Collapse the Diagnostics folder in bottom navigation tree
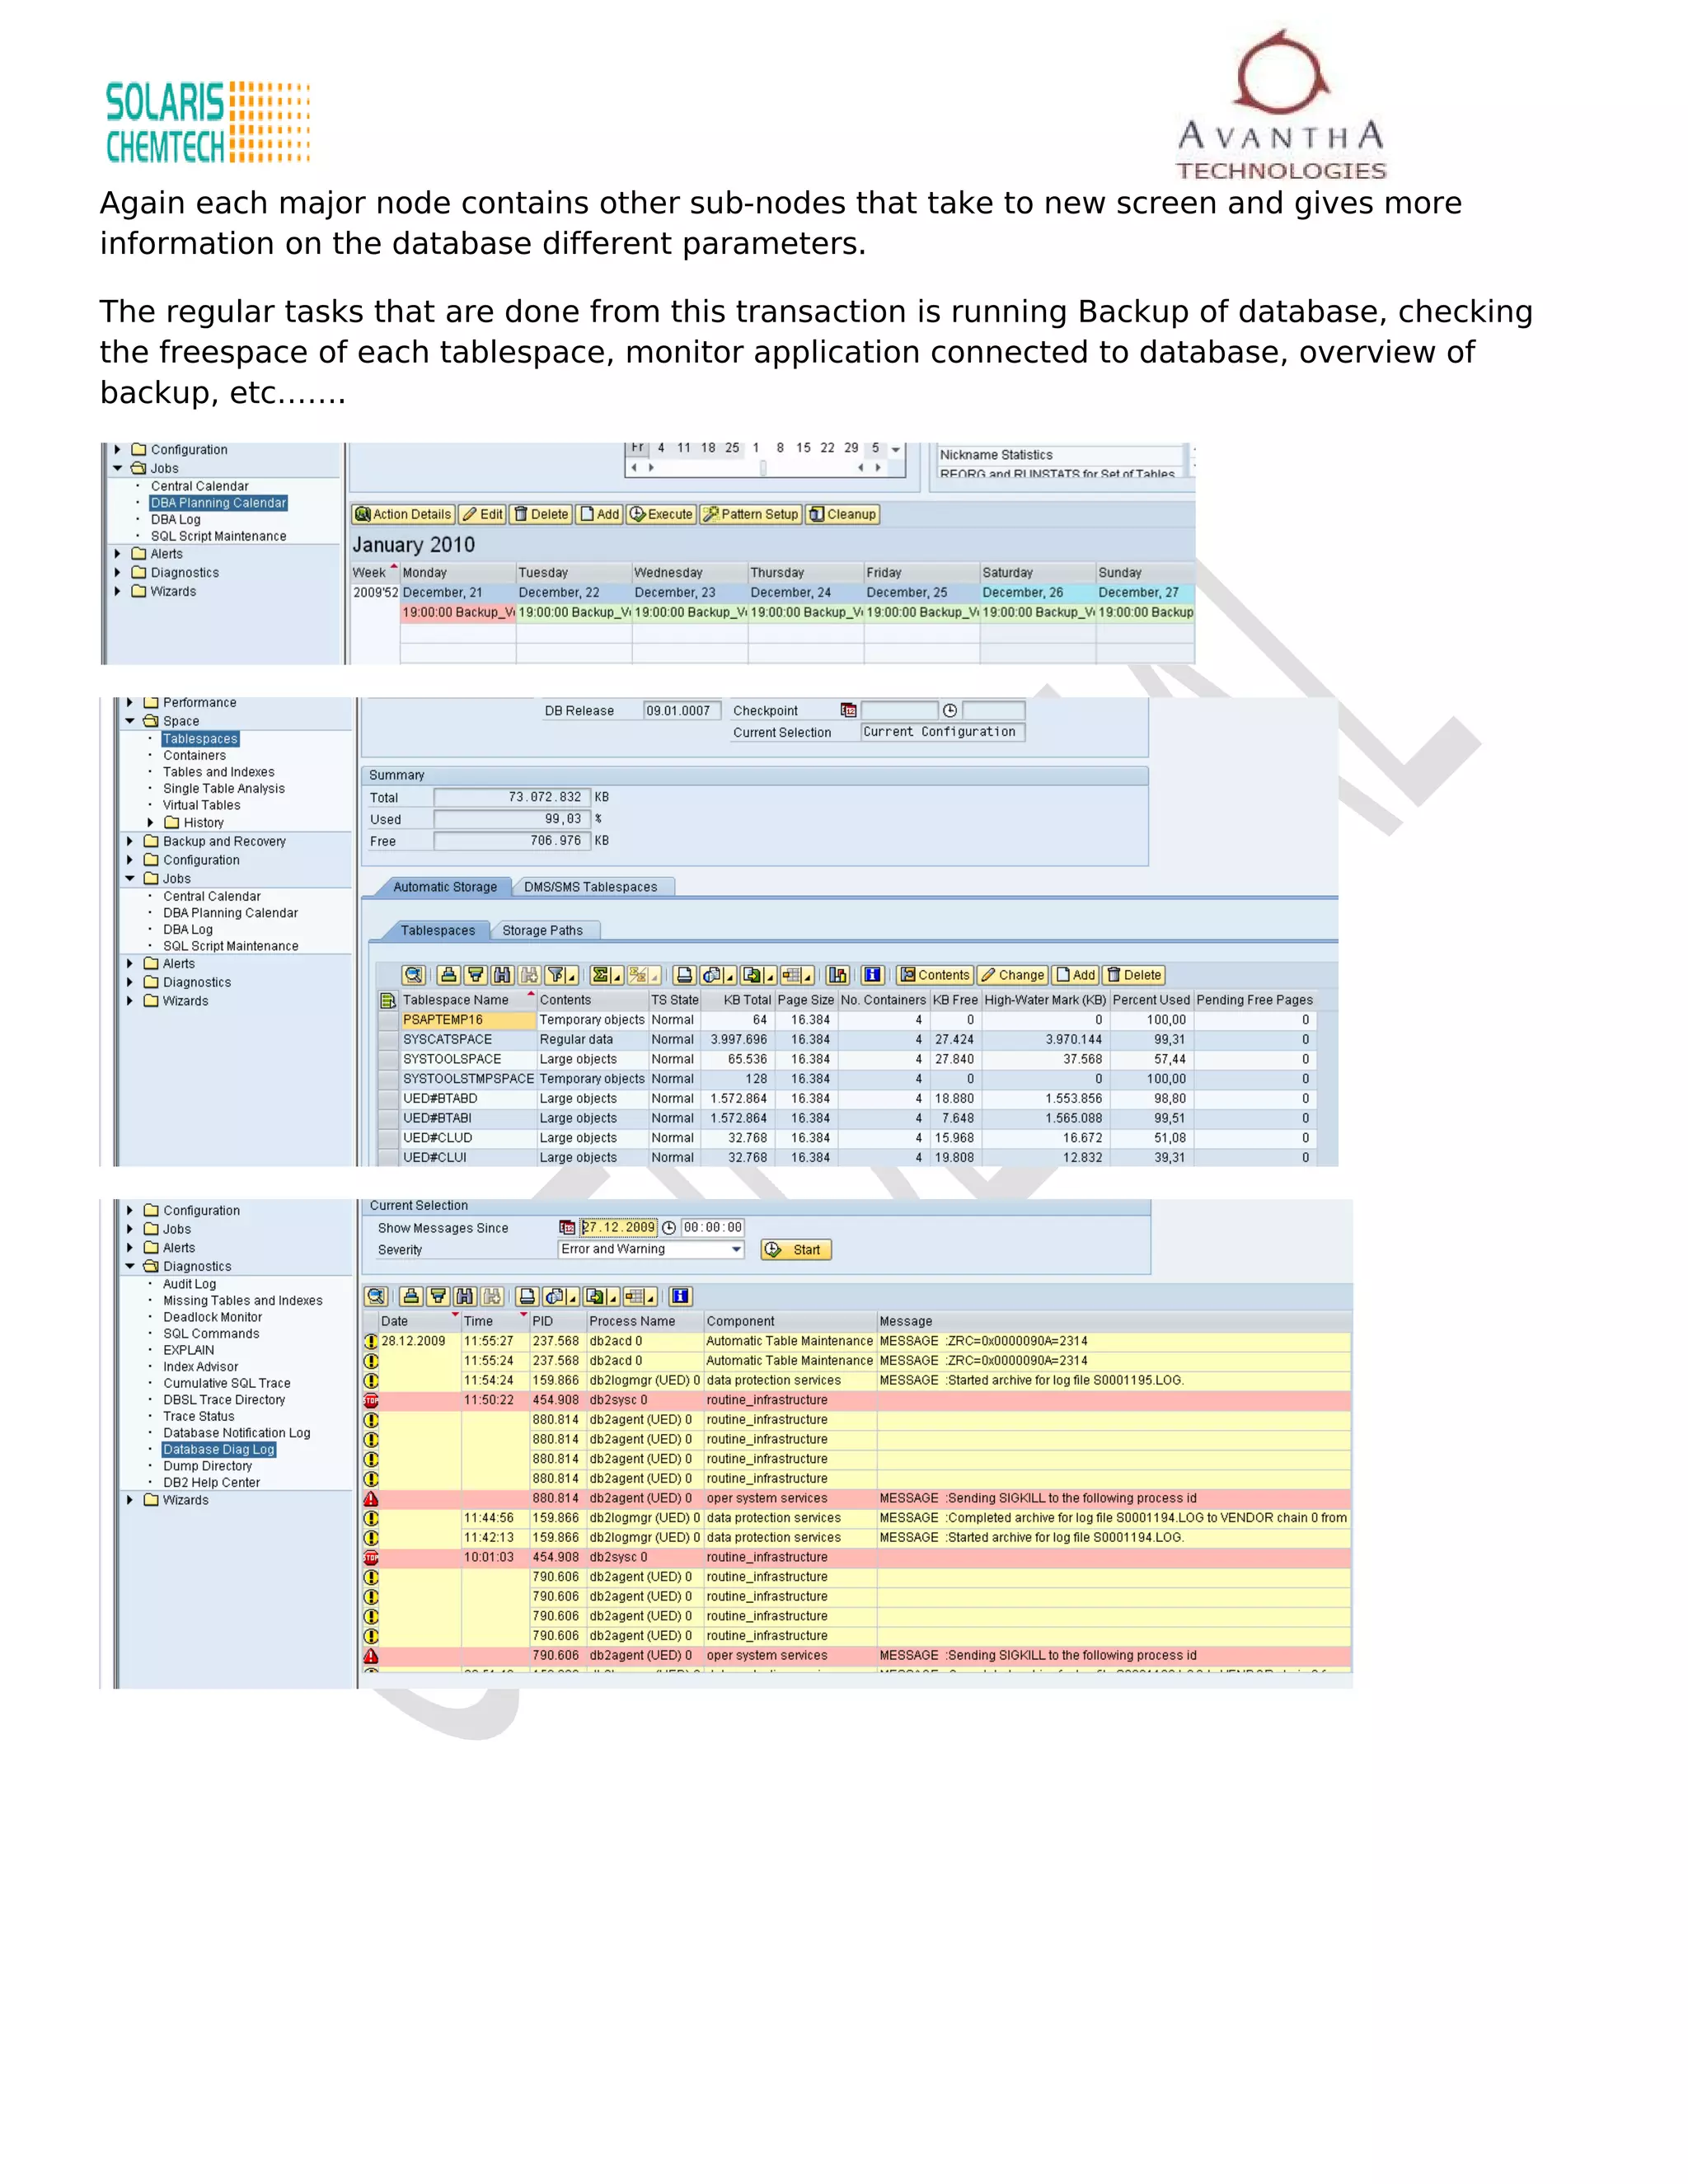 (x=130, y=1267)
